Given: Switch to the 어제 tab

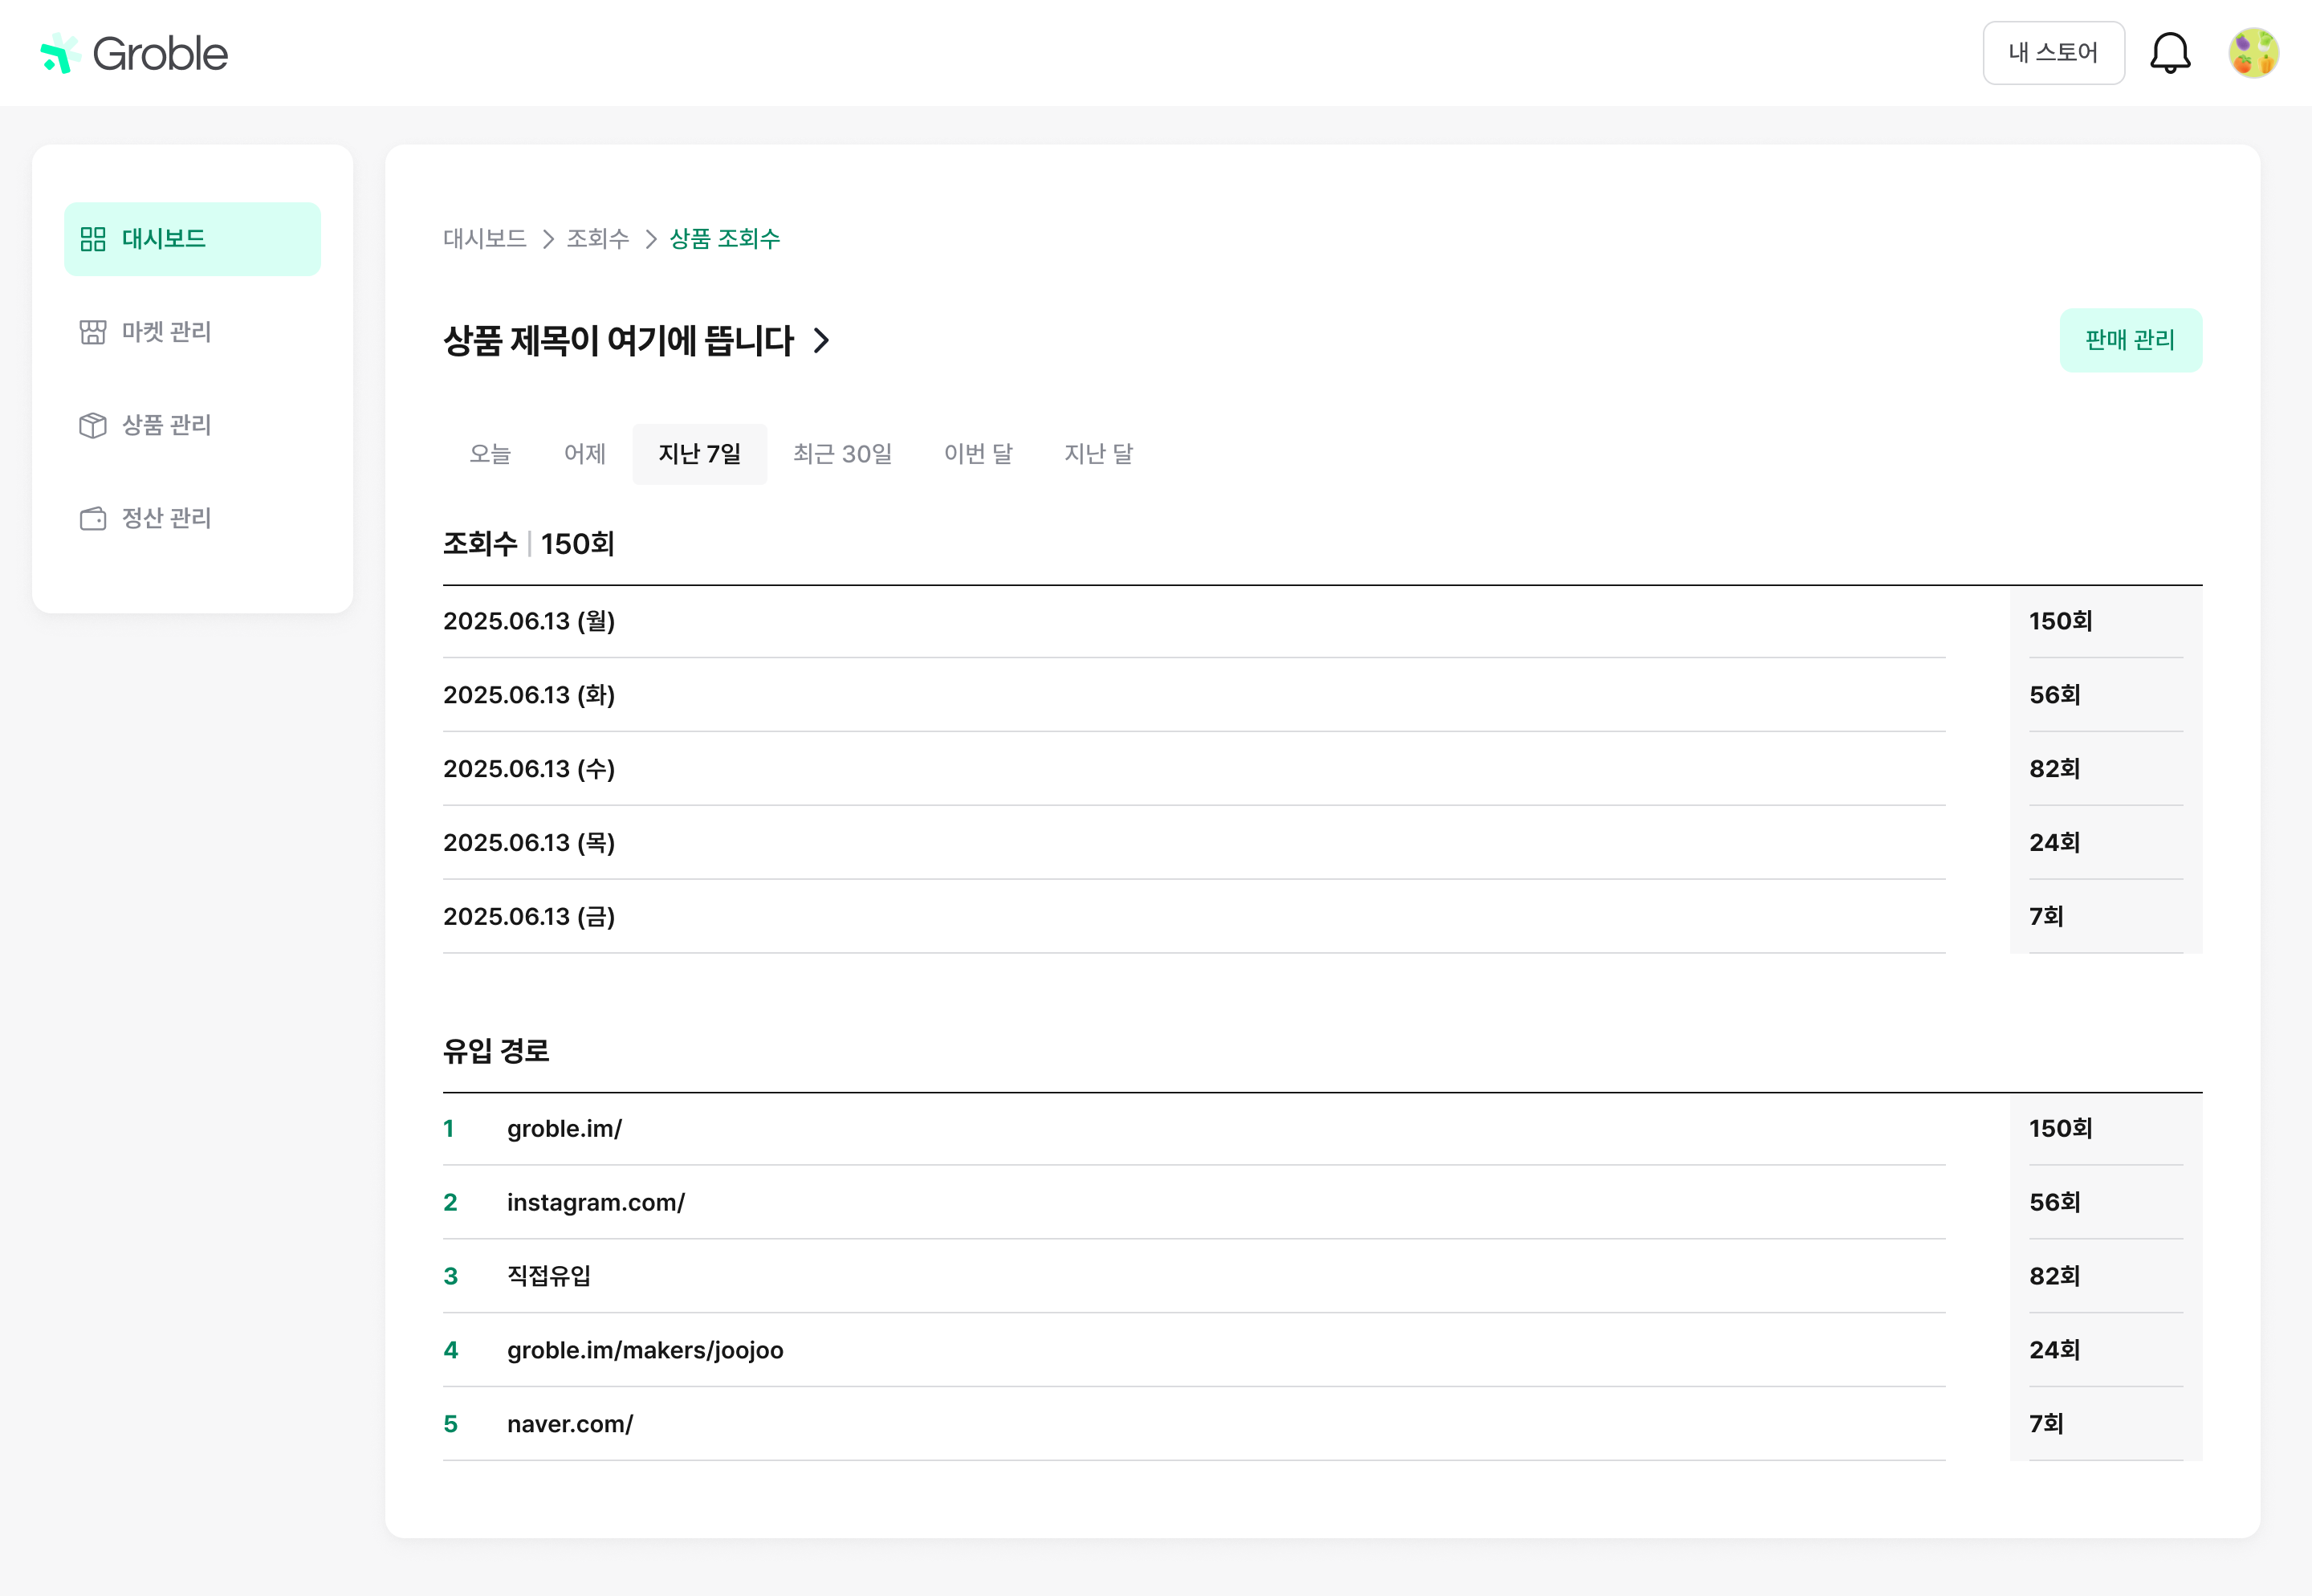Looking at the screenshot, I should tap(585, 454).
